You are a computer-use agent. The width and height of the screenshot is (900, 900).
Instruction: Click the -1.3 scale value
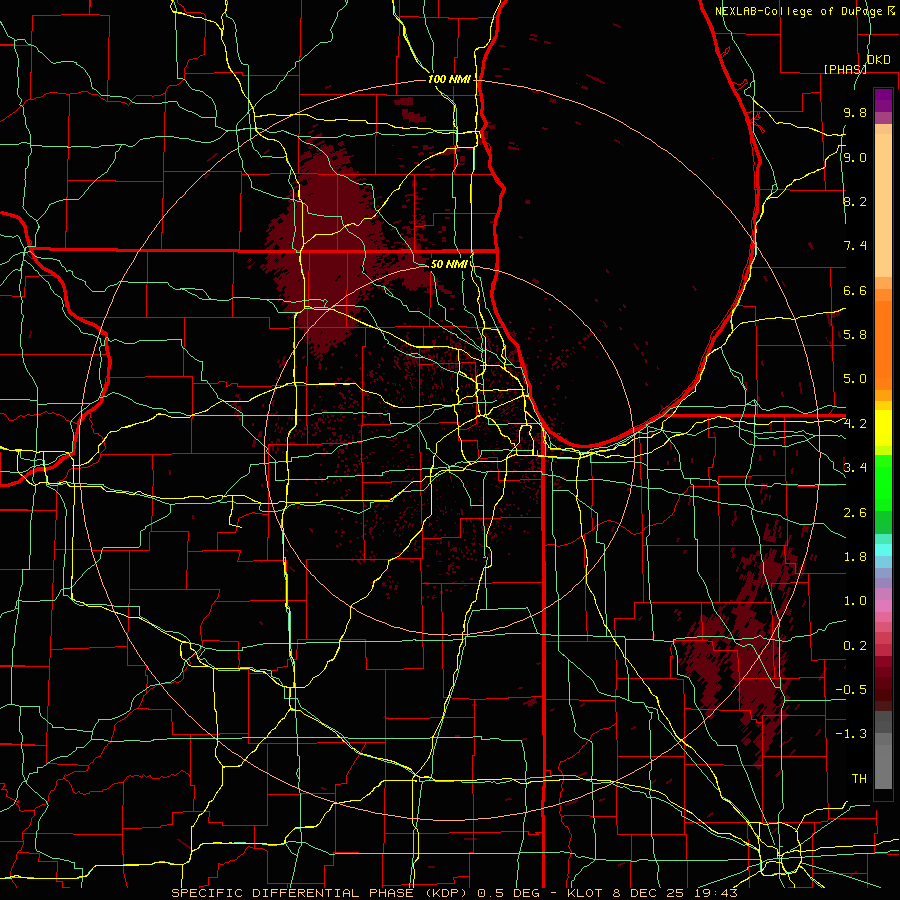851,734
